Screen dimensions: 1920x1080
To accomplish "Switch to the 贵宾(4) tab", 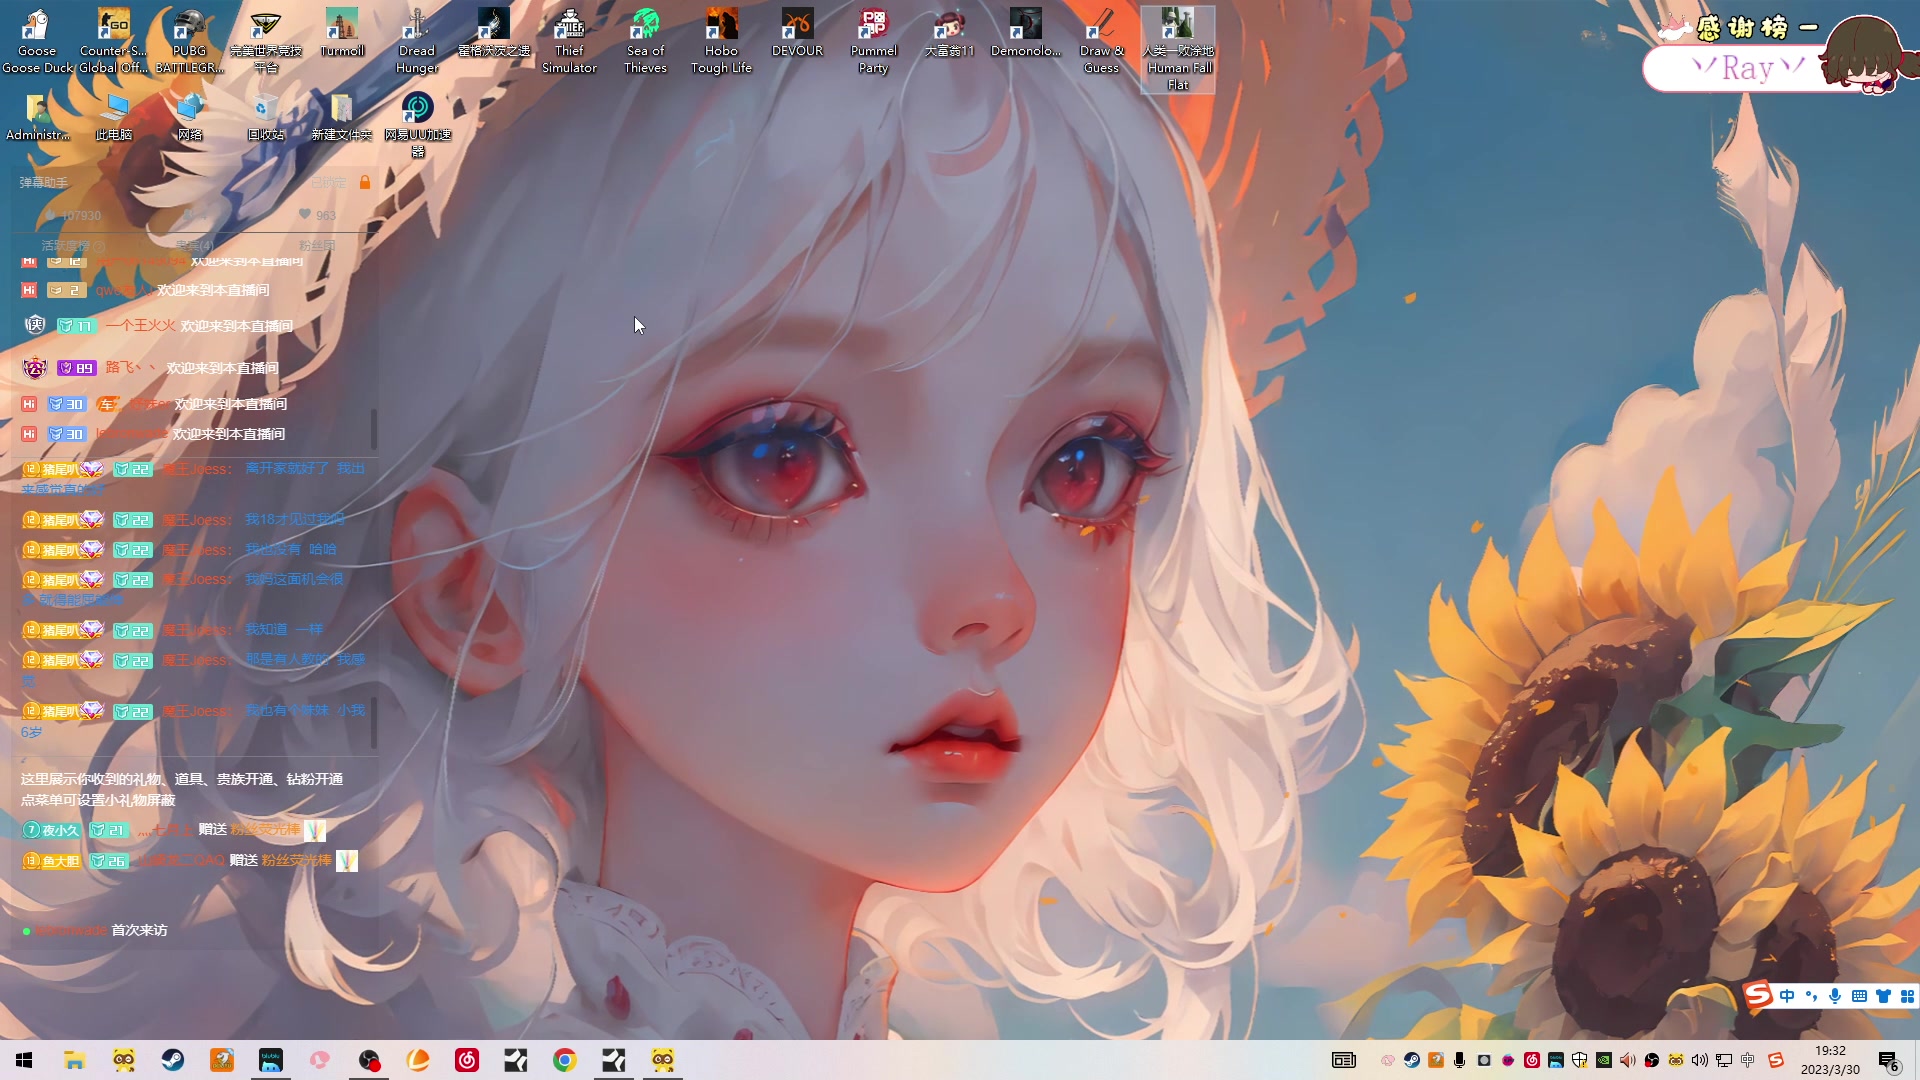I will coord(194,245).
